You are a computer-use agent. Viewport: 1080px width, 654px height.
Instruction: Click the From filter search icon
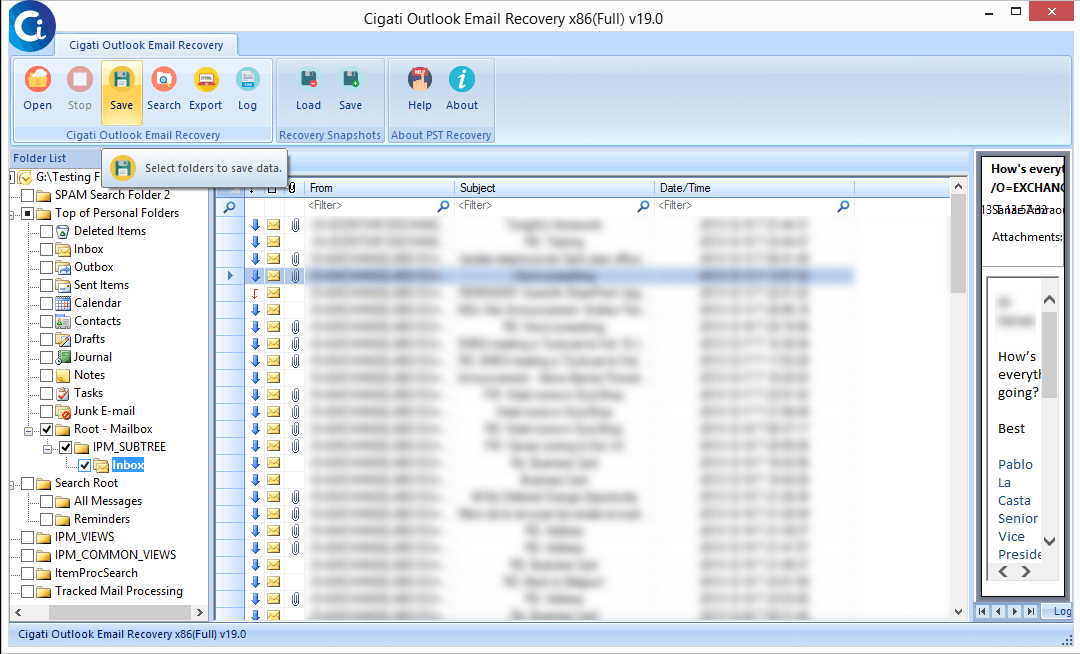tap(444, 206)
